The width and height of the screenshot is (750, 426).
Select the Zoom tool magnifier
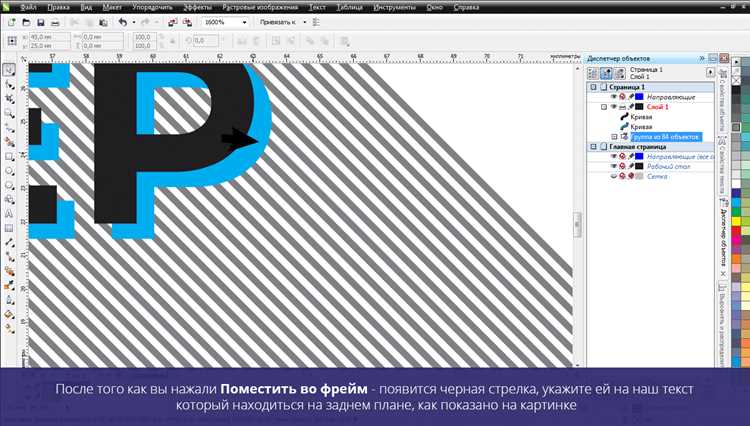click(x=9, y=113)
